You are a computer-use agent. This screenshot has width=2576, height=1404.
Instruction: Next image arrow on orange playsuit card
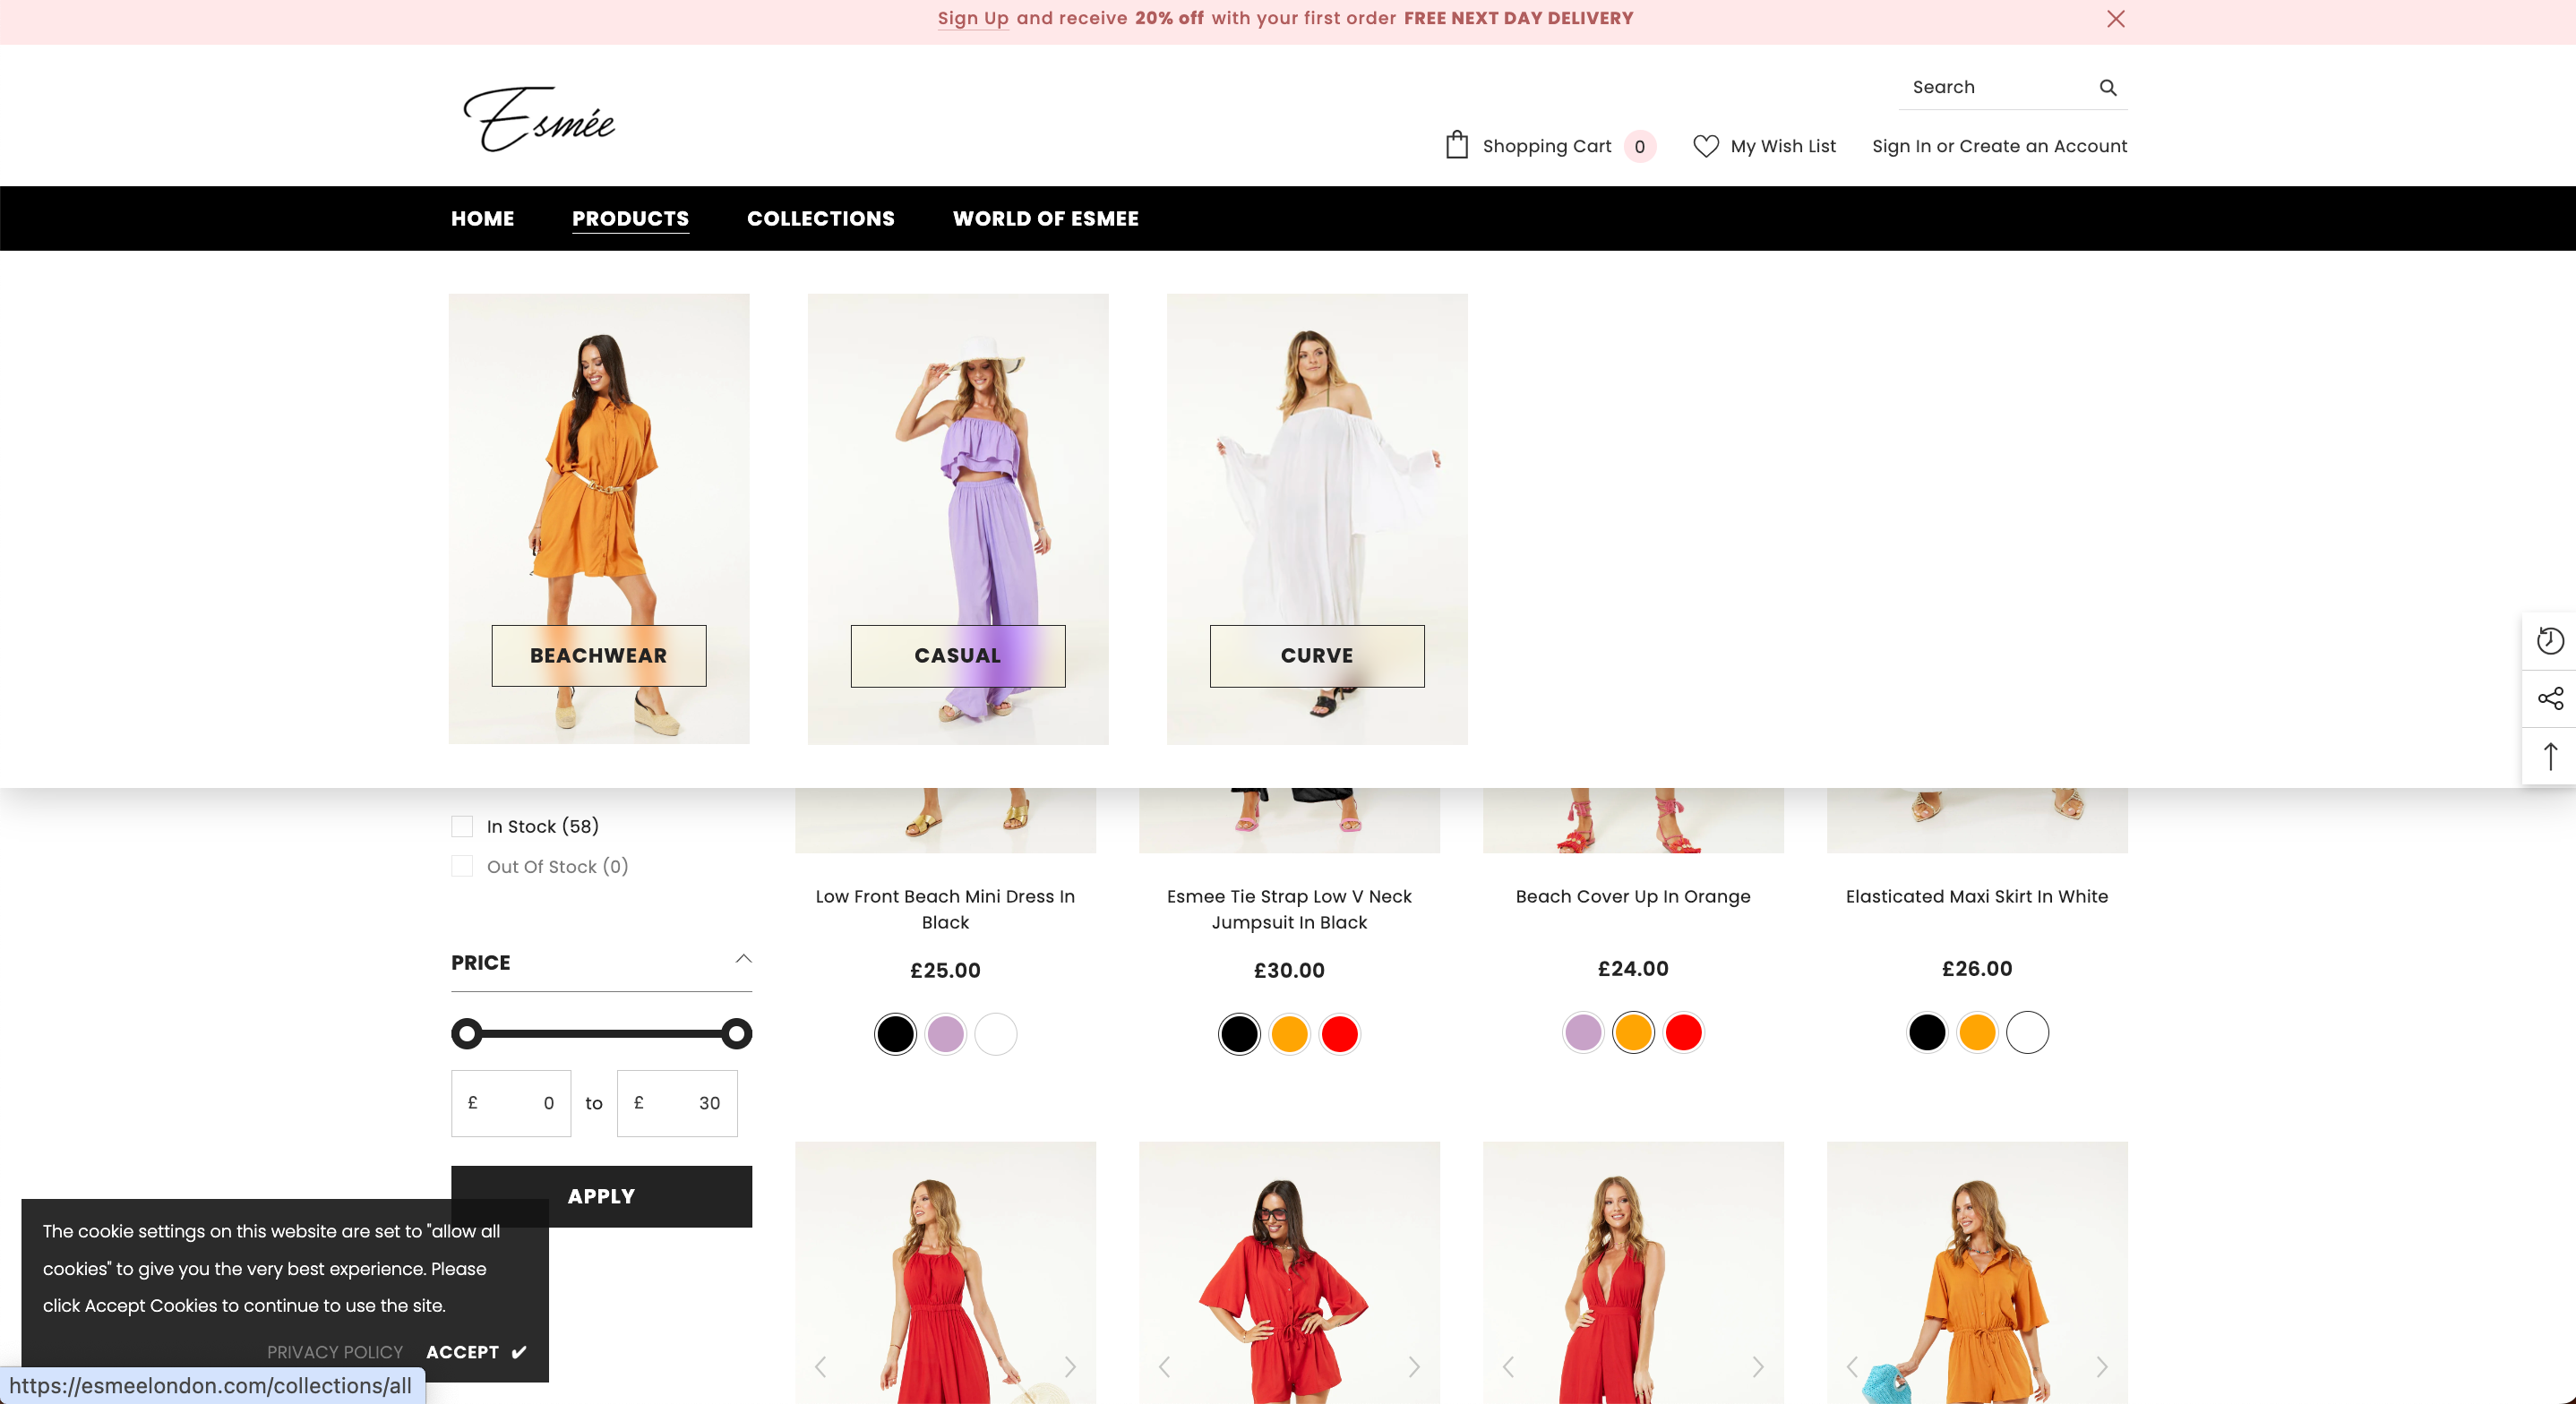[2102, 1366]
